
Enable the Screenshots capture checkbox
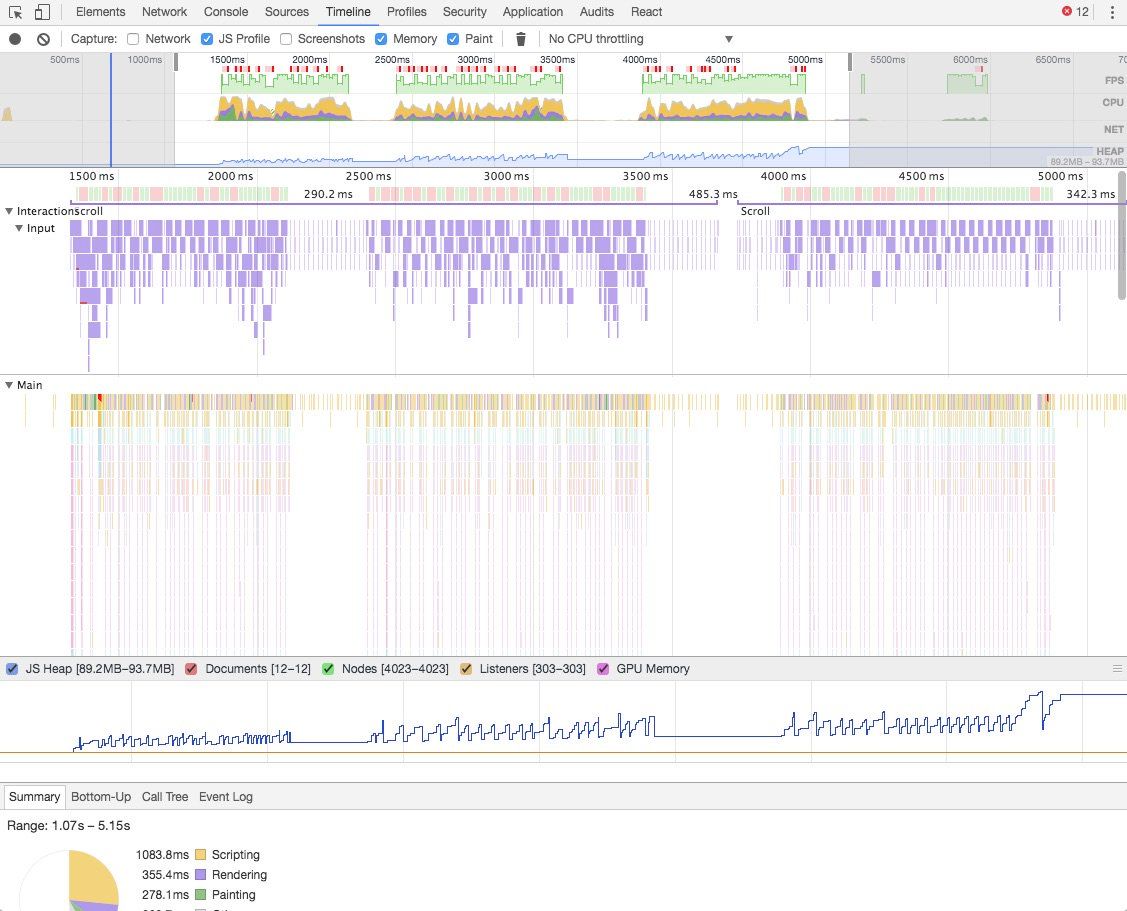pyautogui.click(x=286, y=39)
